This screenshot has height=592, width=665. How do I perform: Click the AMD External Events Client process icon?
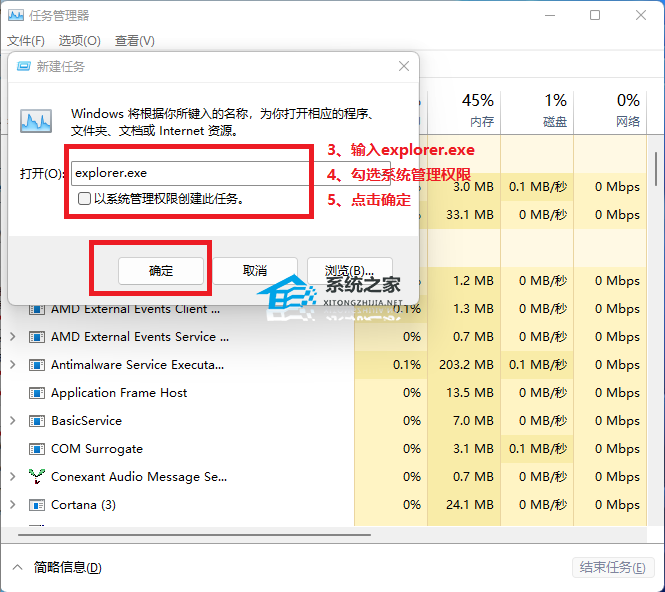pyautogui.click(x=37, y=309)
